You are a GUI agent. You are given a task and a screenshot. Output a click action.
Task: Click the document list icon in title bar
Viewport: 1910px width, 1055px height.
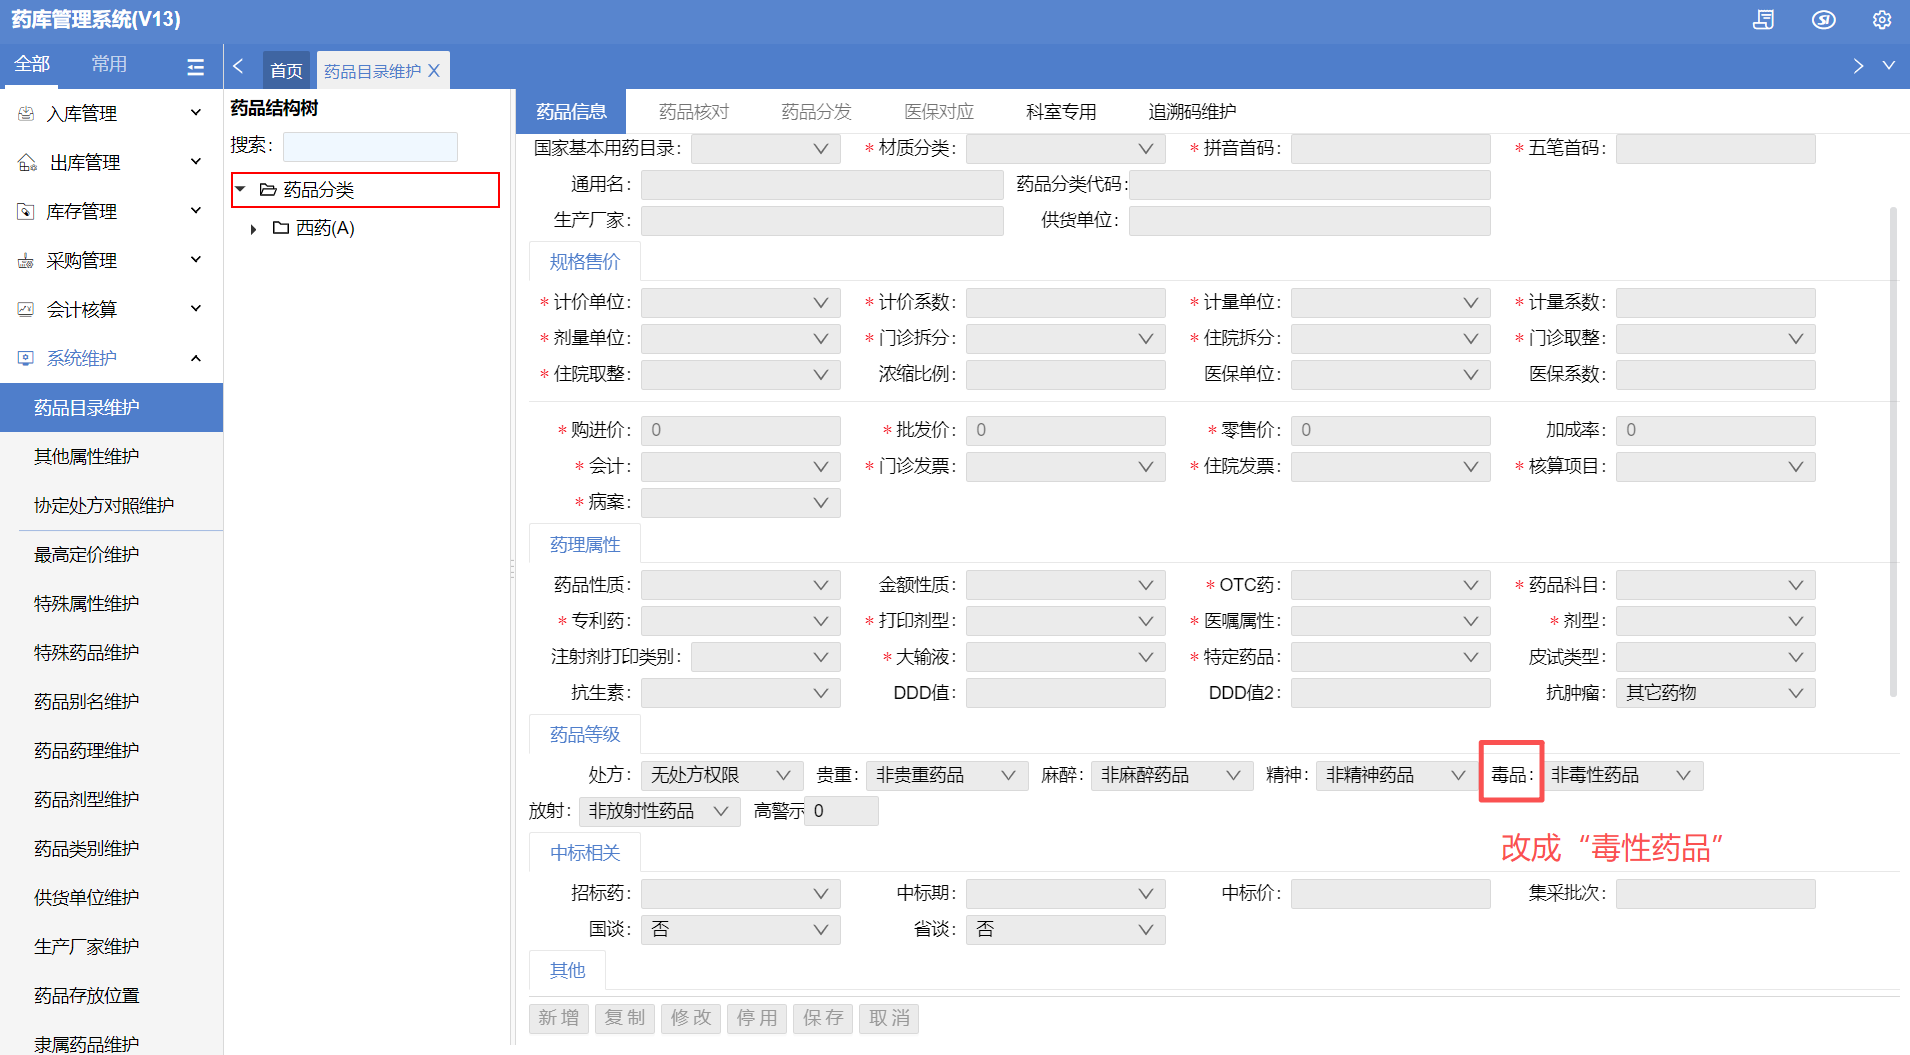[x=1764, y=20]
